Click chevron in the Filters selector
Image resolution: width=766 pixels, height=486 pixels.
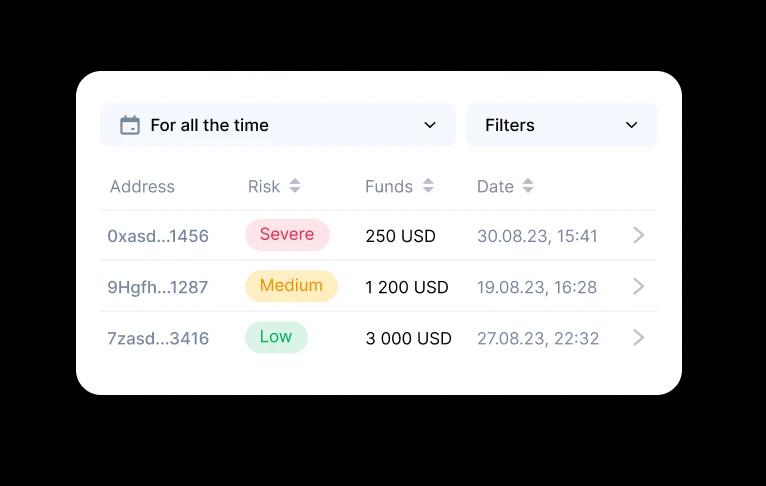click(x=632, y=125)
